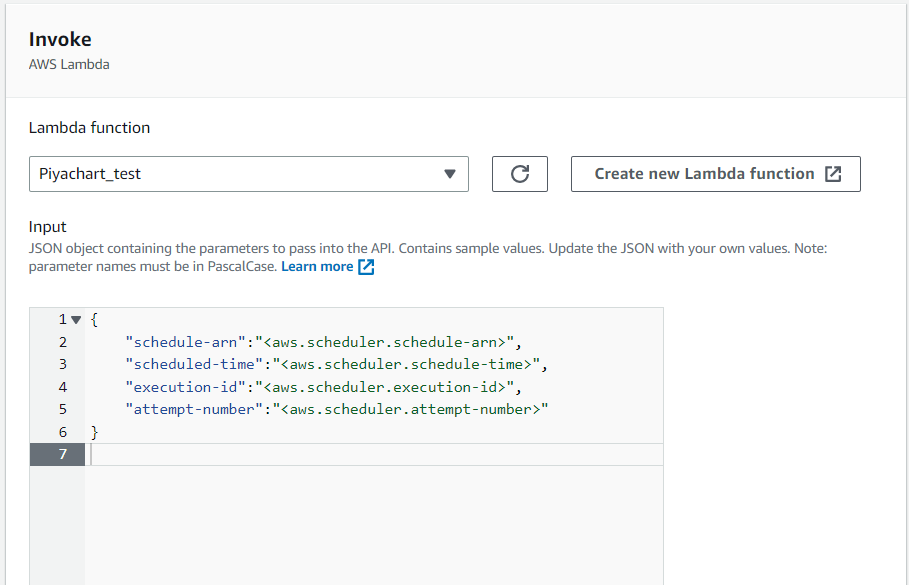Click line number 4 in editor gutter
Viewport: 909px width, 585px height.
click(x=62, y=387)
